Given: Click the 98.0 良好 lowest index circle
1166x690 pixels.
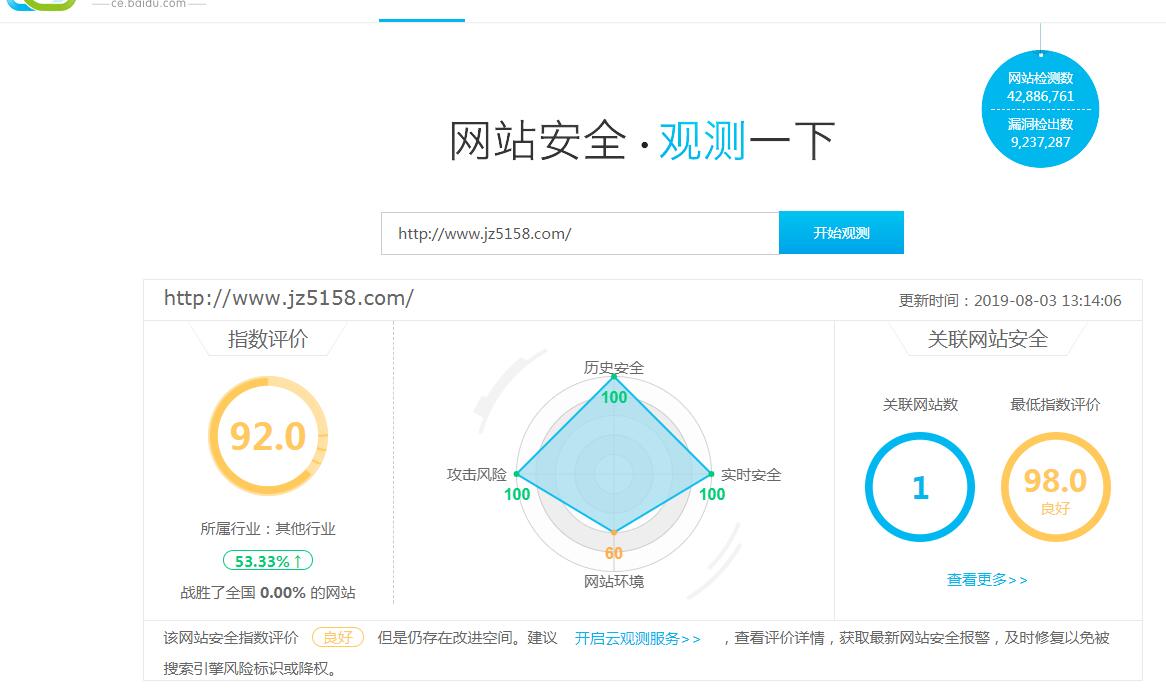Looking at the screenshot, I should tap(1055, 487).
